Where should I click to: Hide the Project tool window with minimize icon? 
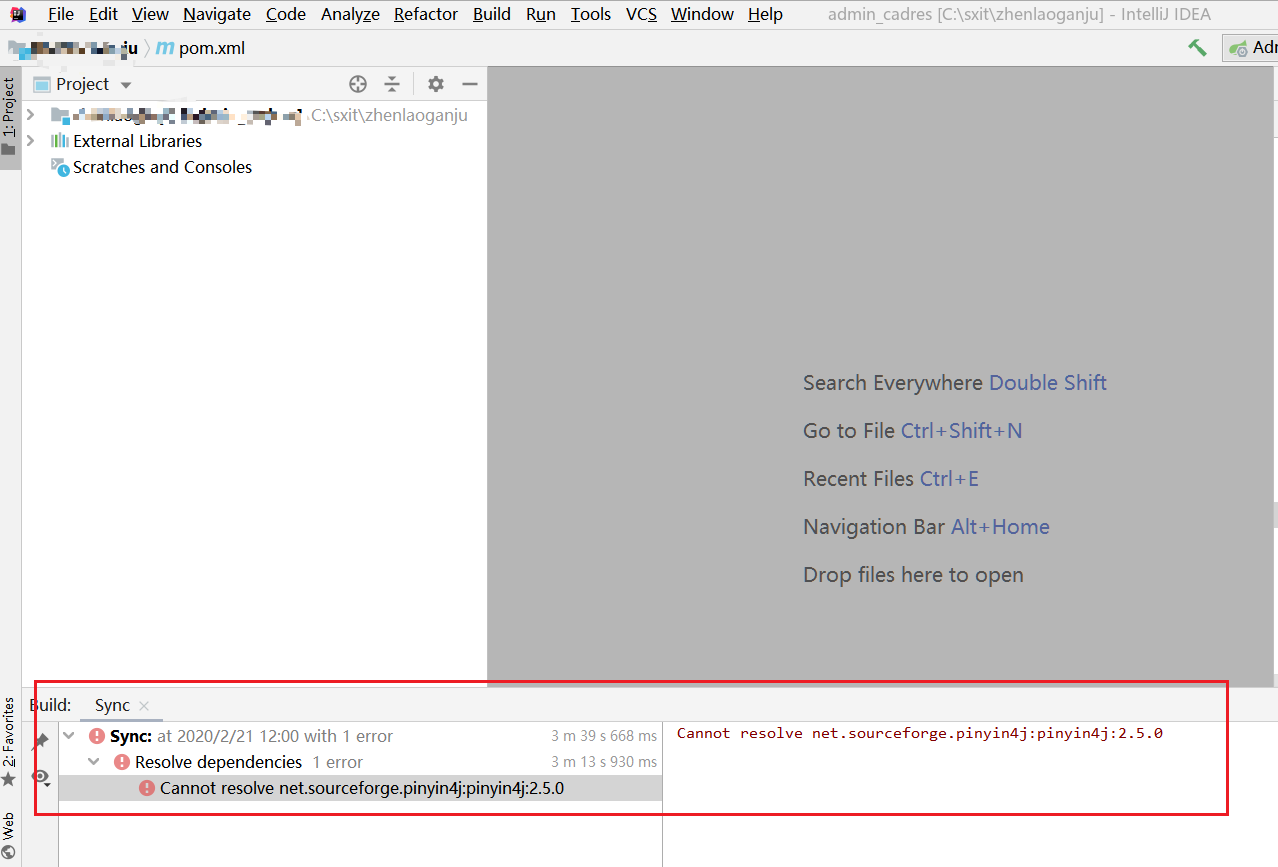tap(470, 84)
